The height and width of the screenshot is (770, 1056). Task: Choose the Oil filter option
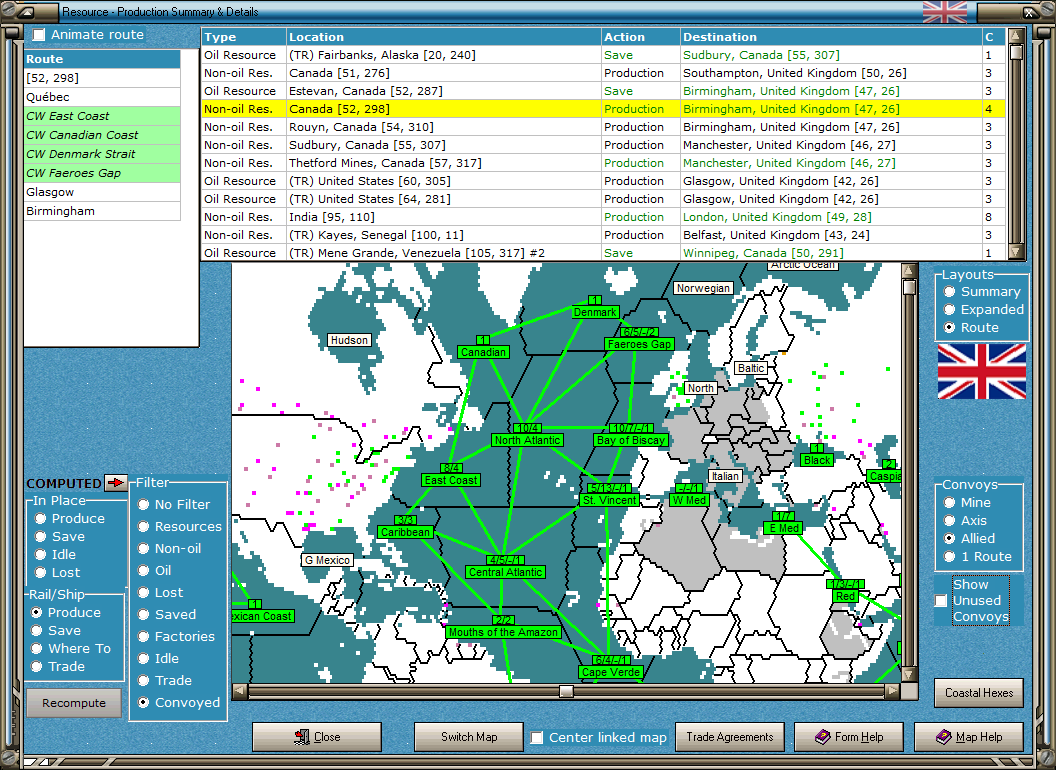[x=144, y=571]
